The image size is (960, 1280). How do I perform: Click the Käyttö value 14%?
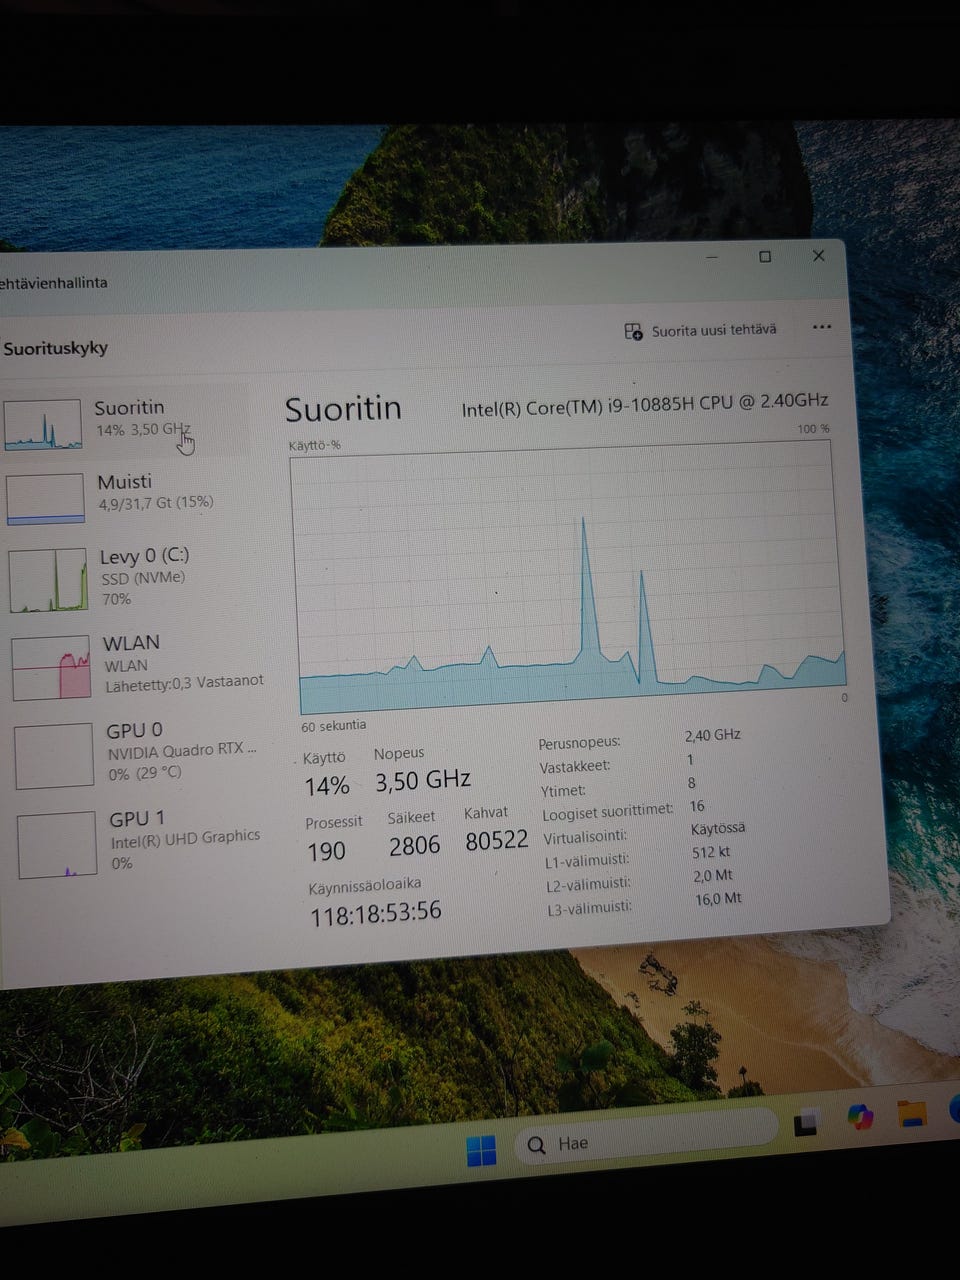[x=326, y=786]
